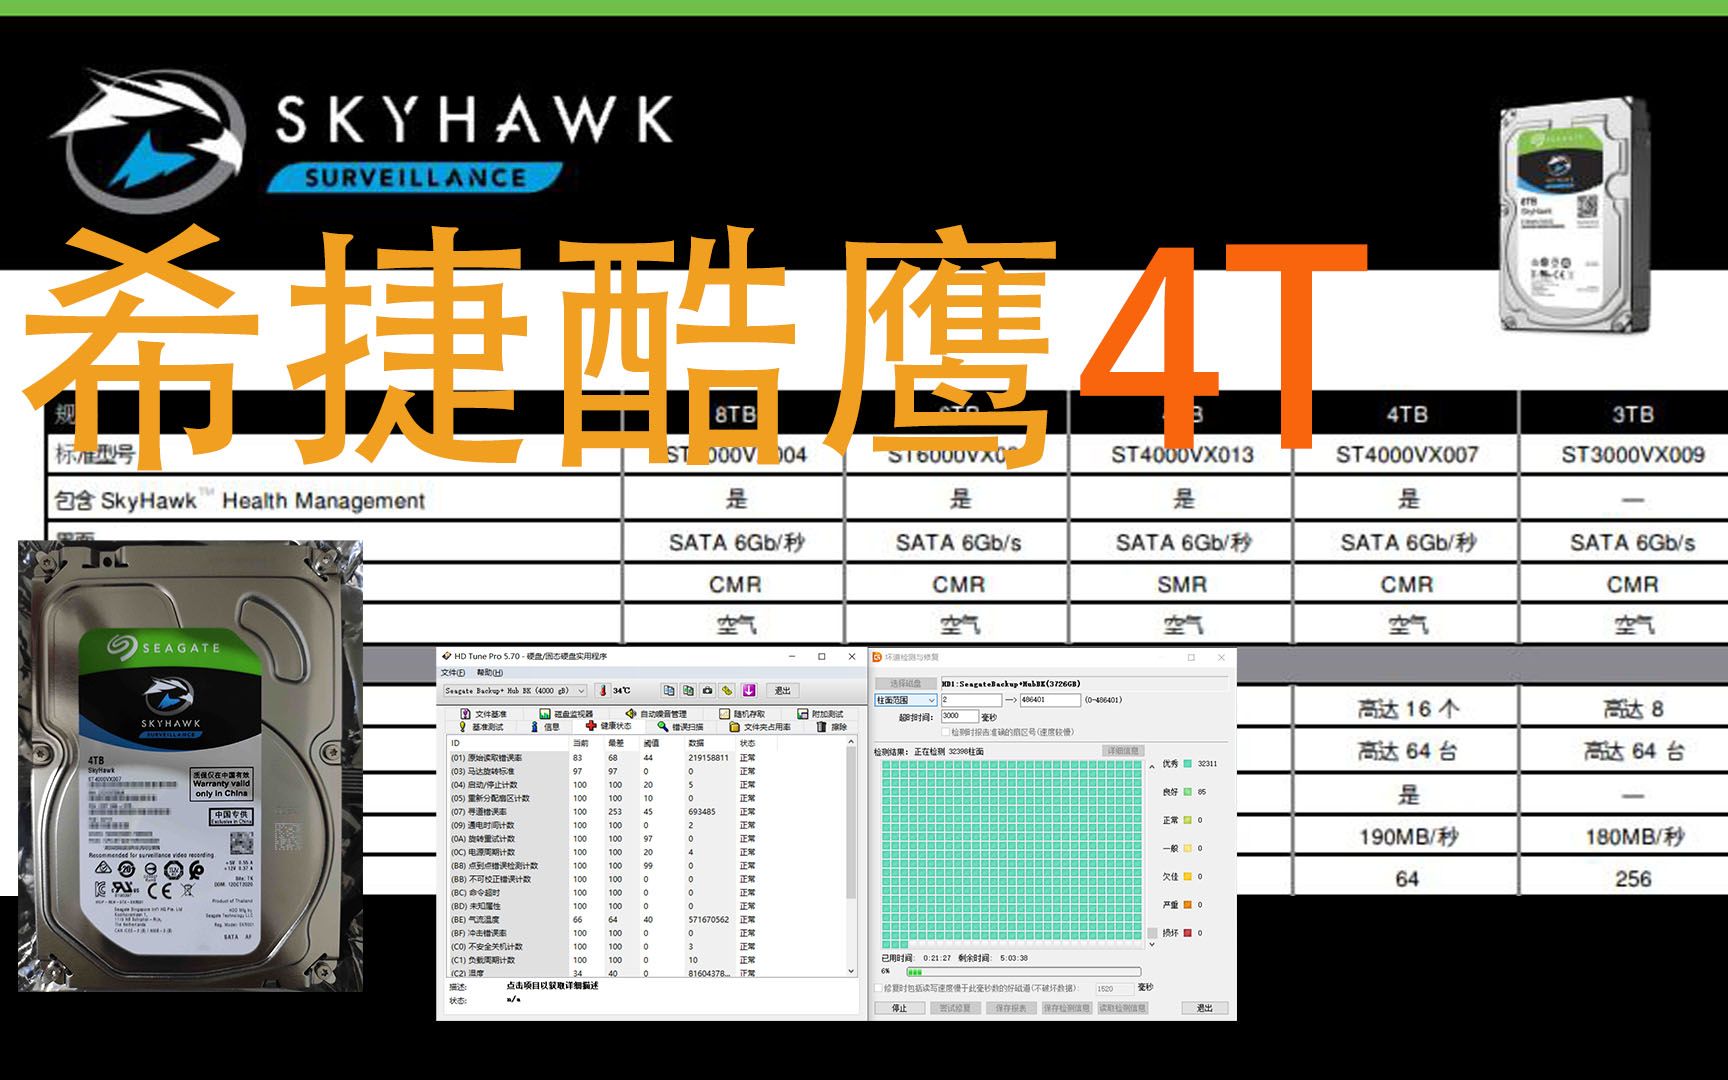Check the slow-sector repair option checkbox
Screen dimensions: 1728x1080
(x=876, y=988)
